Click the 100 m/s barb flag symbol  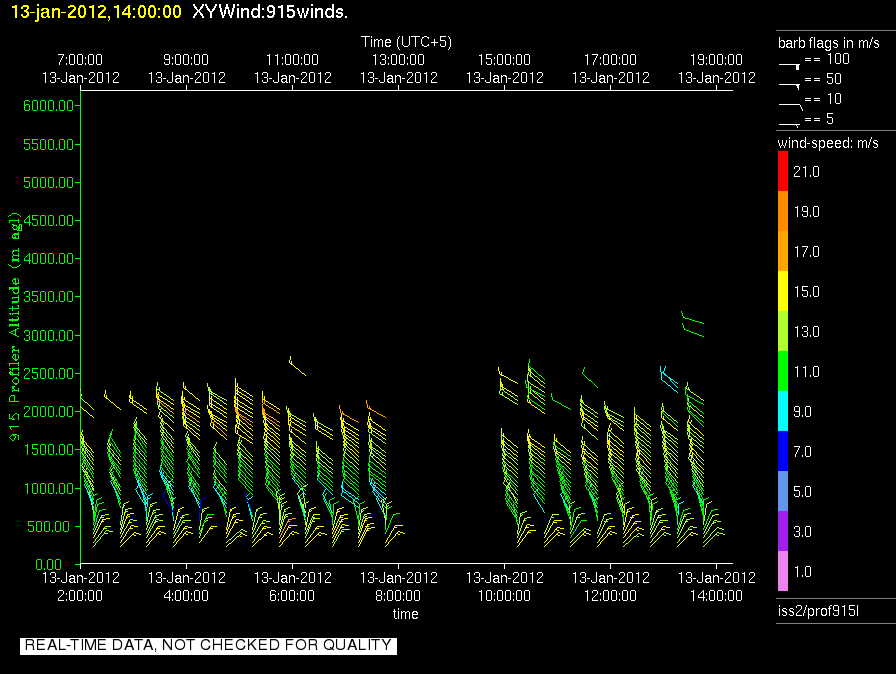[x=790, y=63]
